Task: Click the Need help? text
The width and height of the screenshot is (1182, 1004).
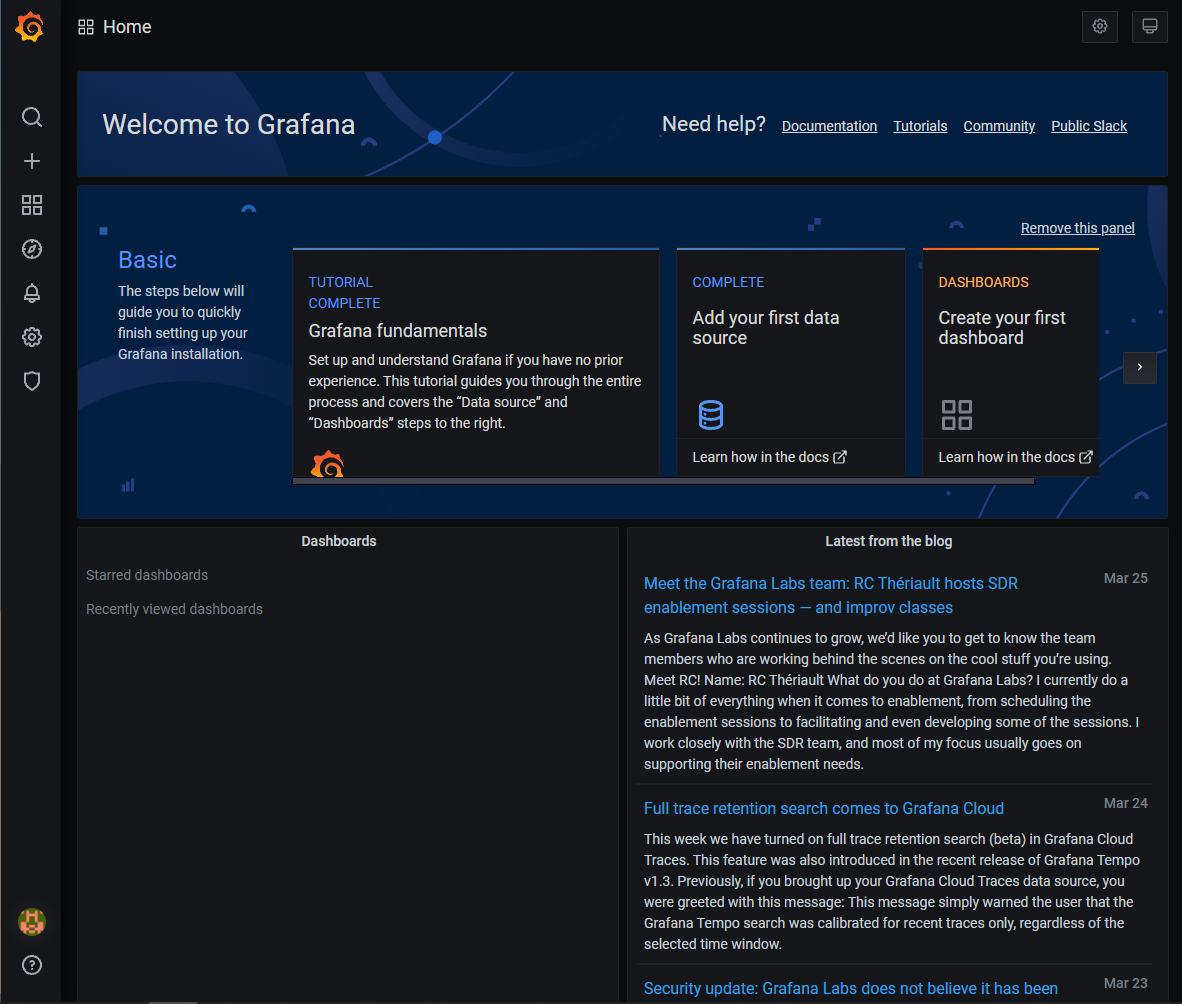Action: (714, 124)
